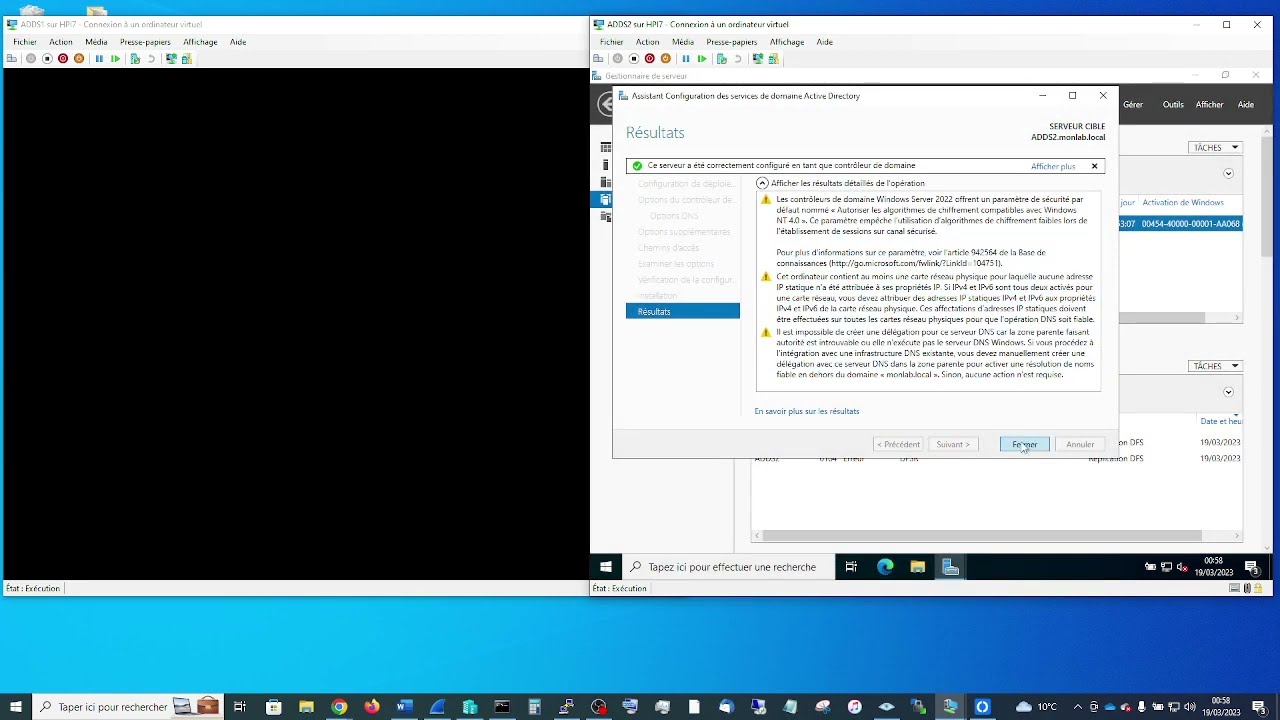Open Google Chrome from host taskbar
Viewport: 1280px width, 720px height.
[339, 707]
